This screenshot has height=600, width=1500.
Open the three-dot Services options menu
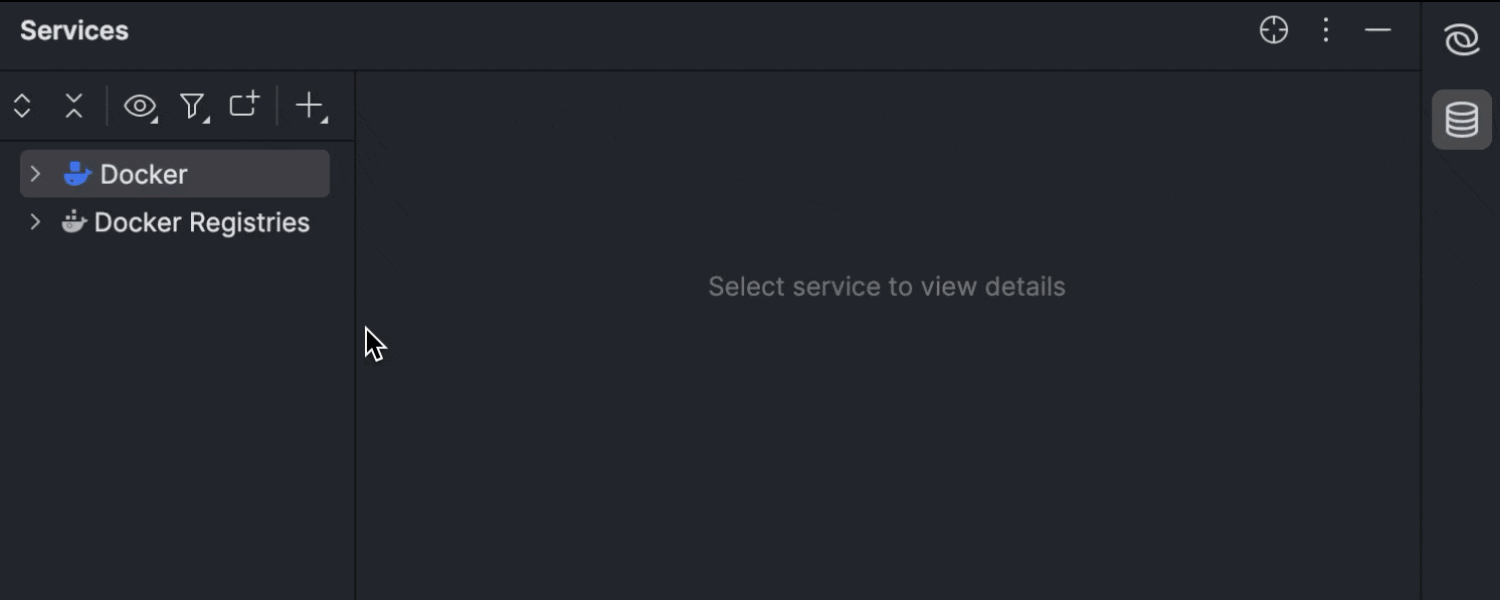(x=1326, y=31)
